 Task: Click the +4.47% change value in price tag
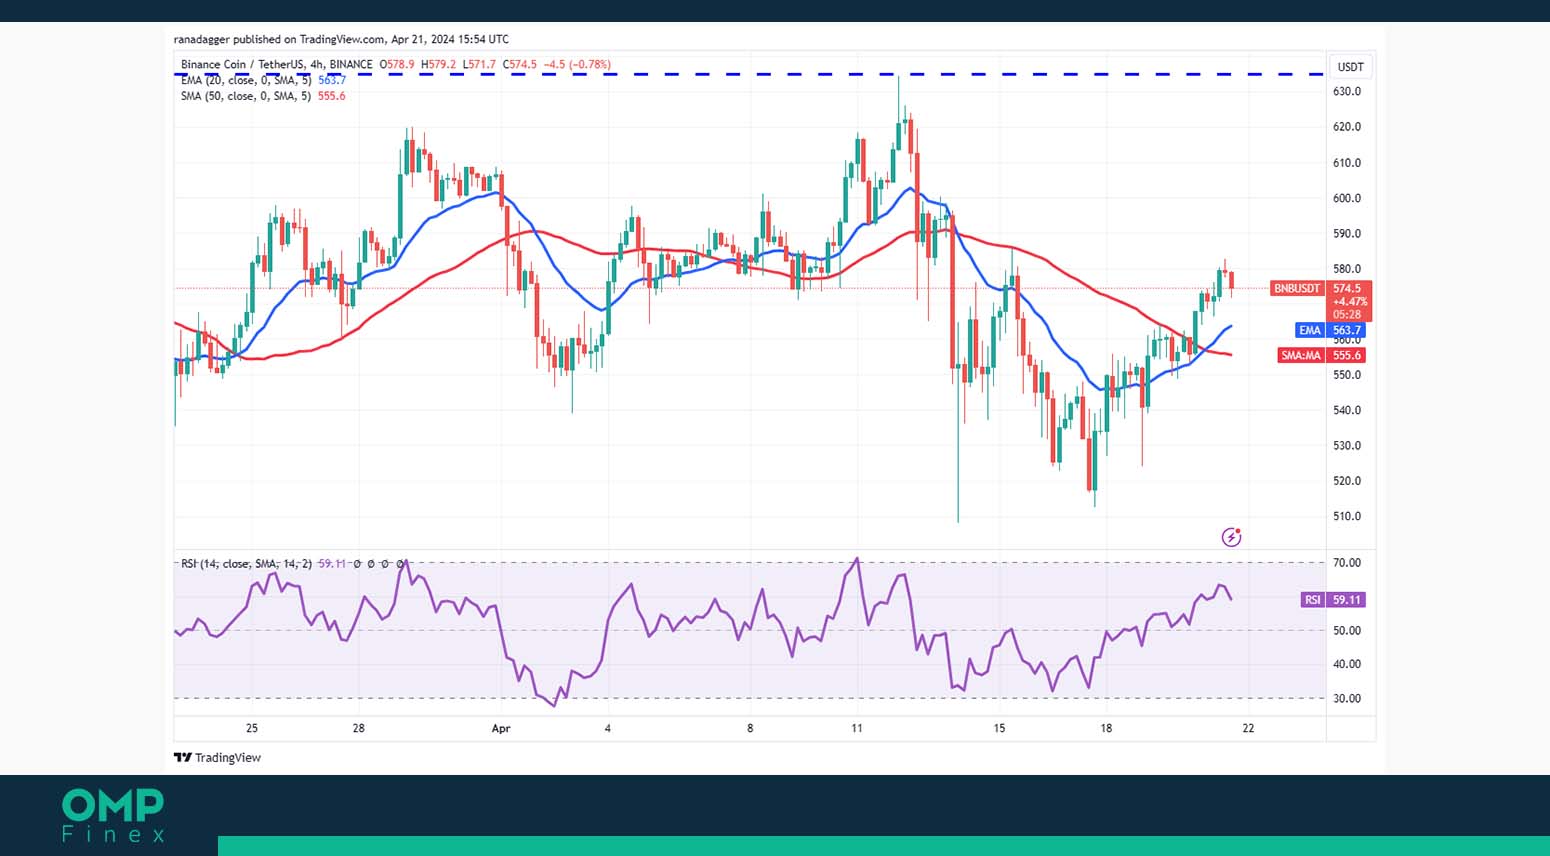tap(1349, 302)
